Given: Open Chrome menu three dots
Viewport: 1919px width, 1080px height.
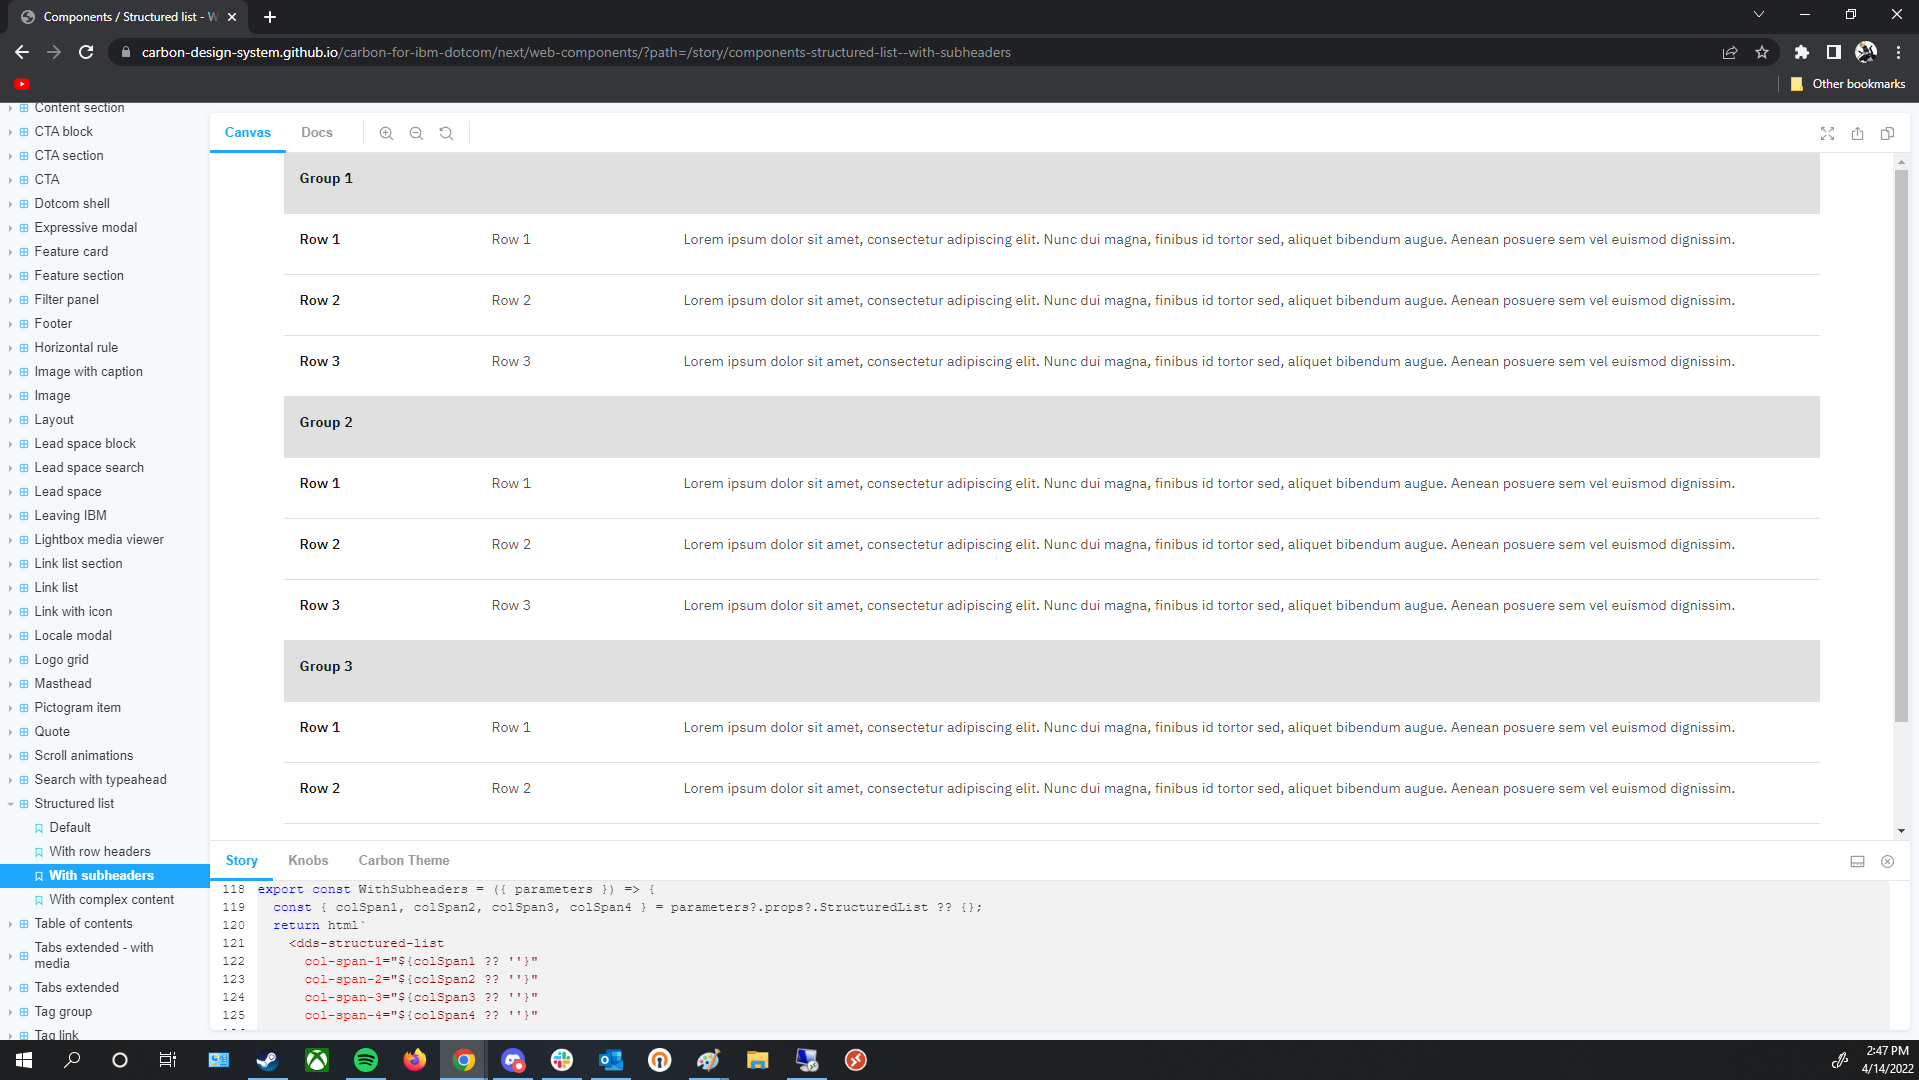Looking at the screenshot, I should 1898,52.
